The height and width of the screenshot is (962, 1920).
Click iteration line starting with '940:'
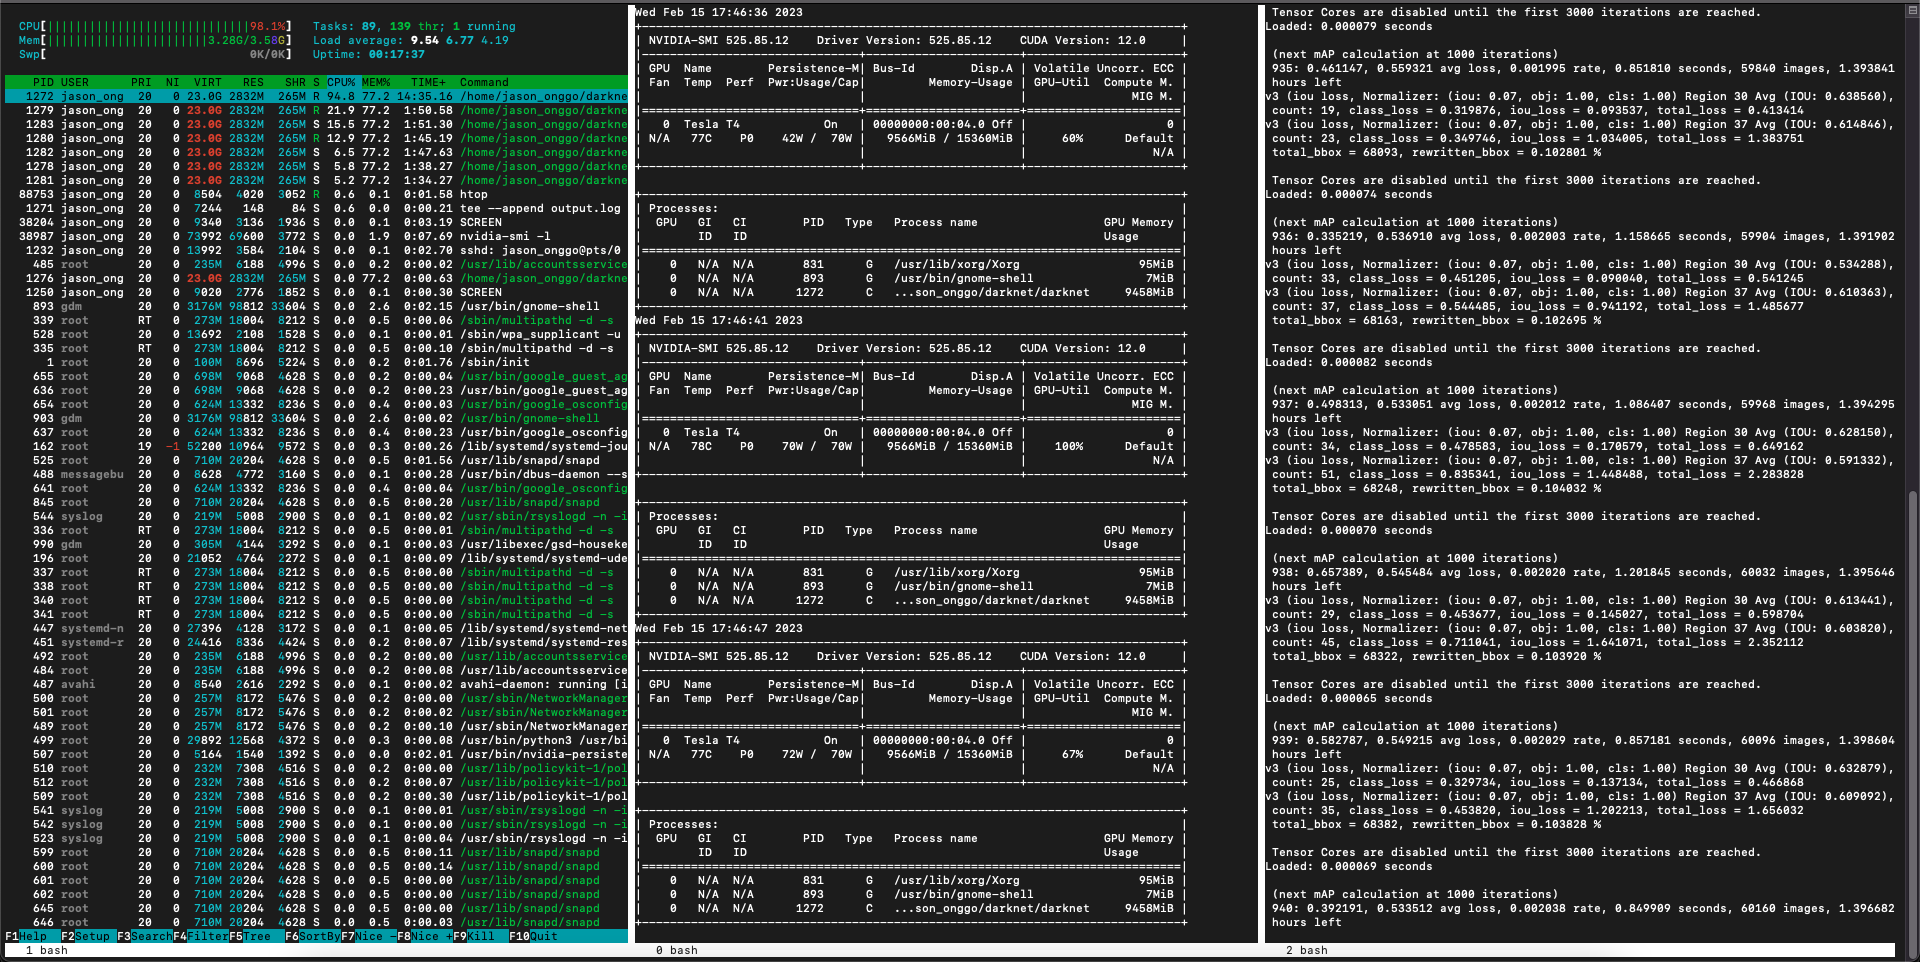(x=1582, y=908)
